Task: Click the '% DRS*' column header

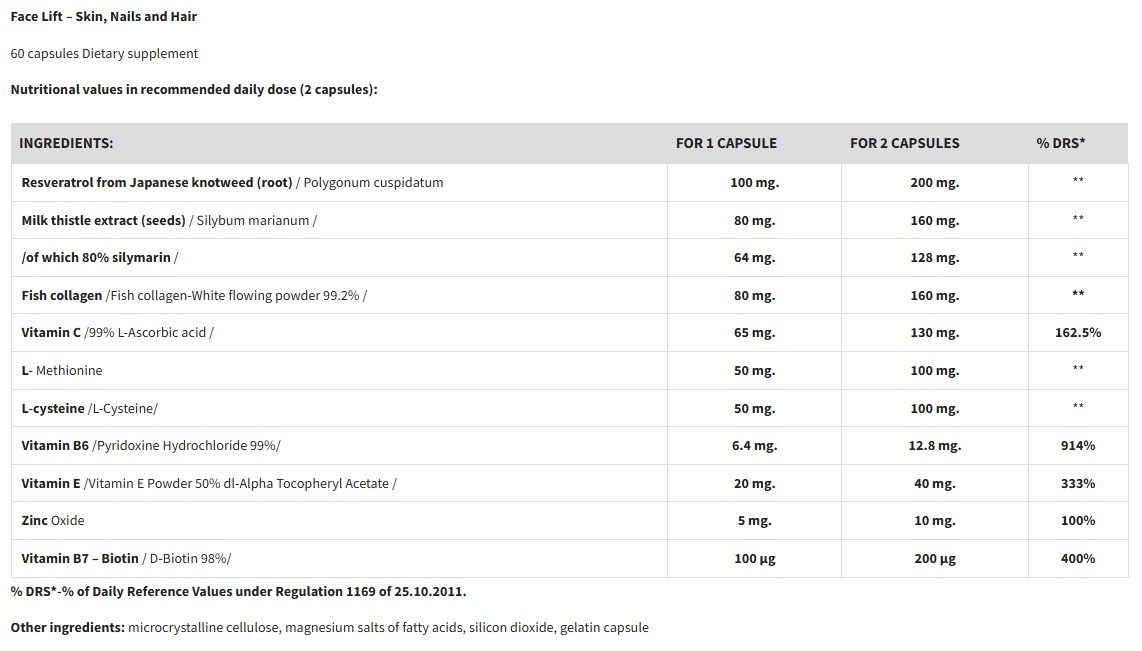Action: (x=1060, y=143)
